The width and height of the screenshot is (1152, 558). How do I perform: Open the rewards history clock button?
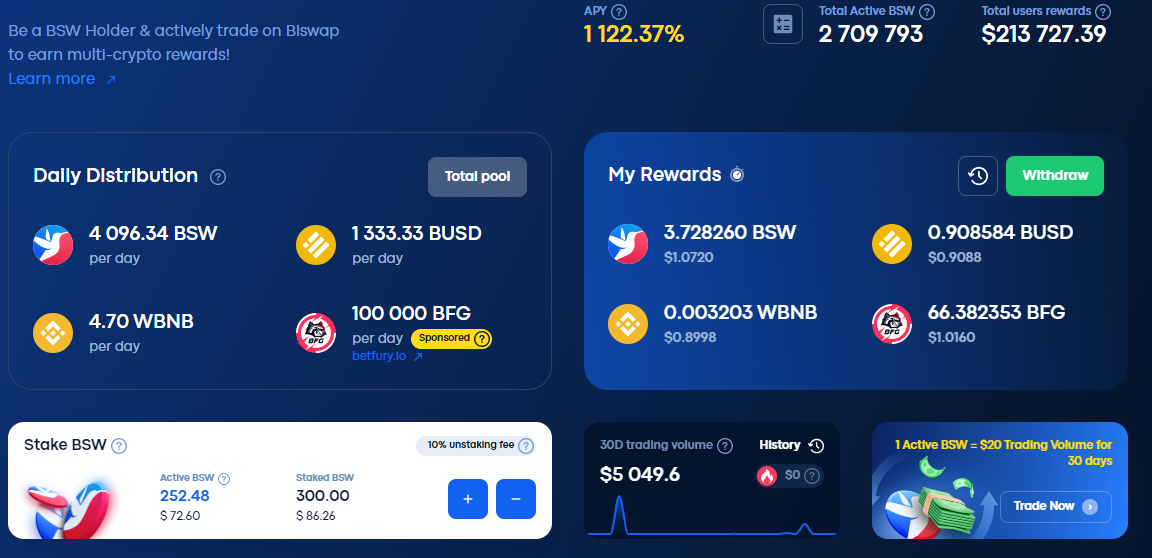coord(978,176)
